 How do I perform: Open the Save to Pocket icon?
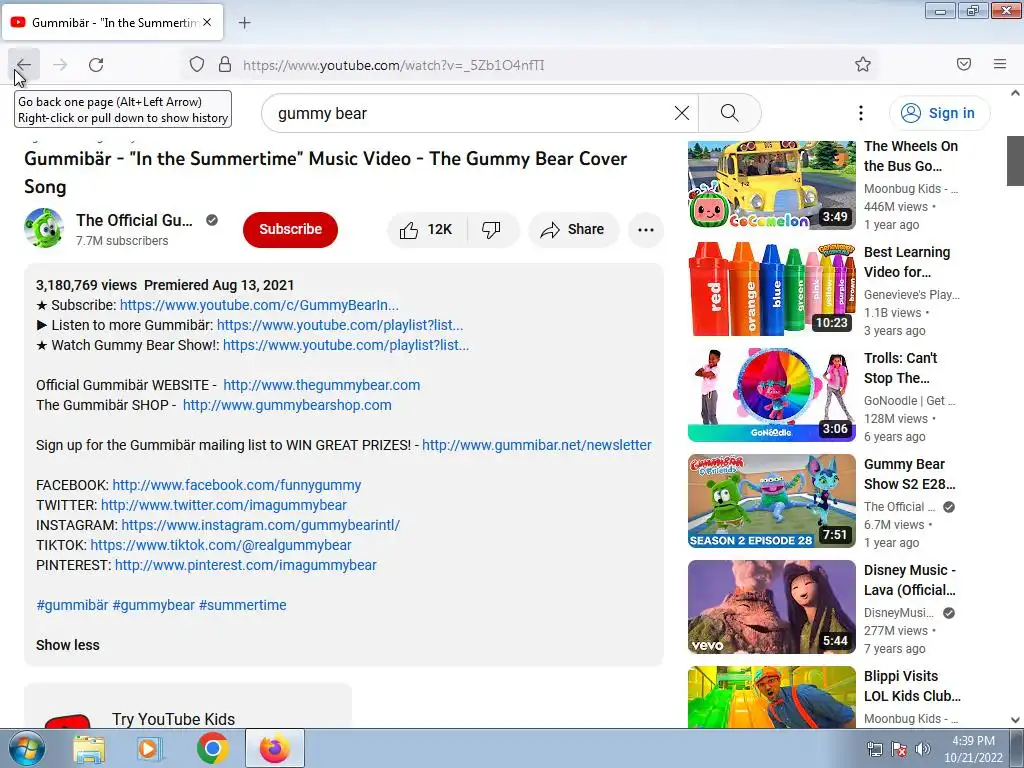coord(964,64)
